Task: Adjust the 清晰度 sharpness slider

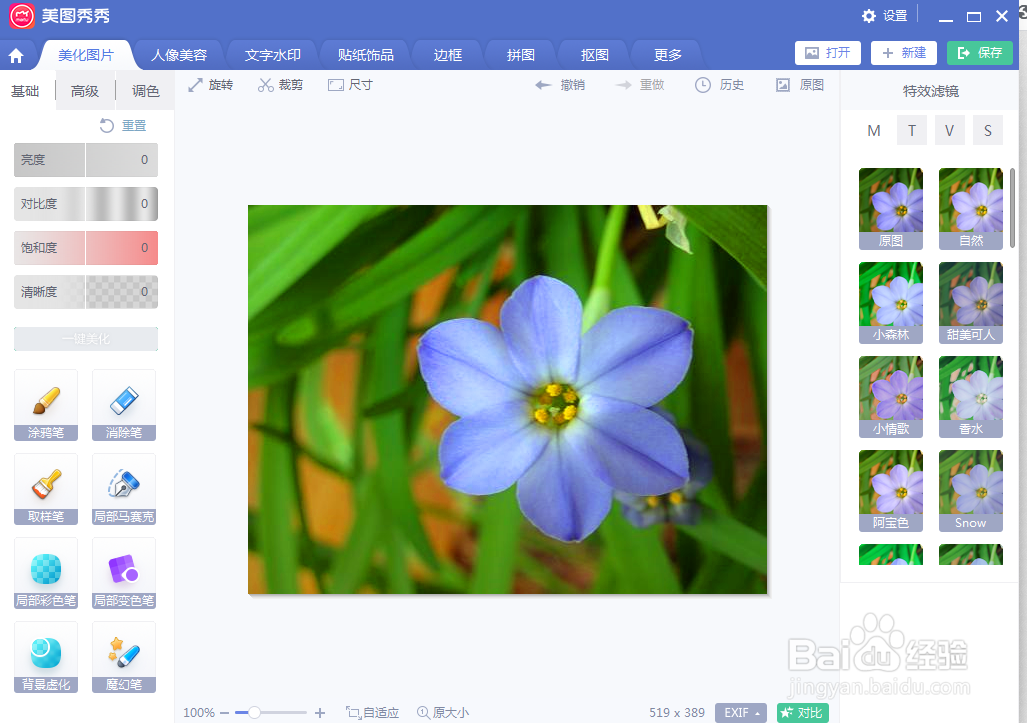Action: tap(86, 291)
